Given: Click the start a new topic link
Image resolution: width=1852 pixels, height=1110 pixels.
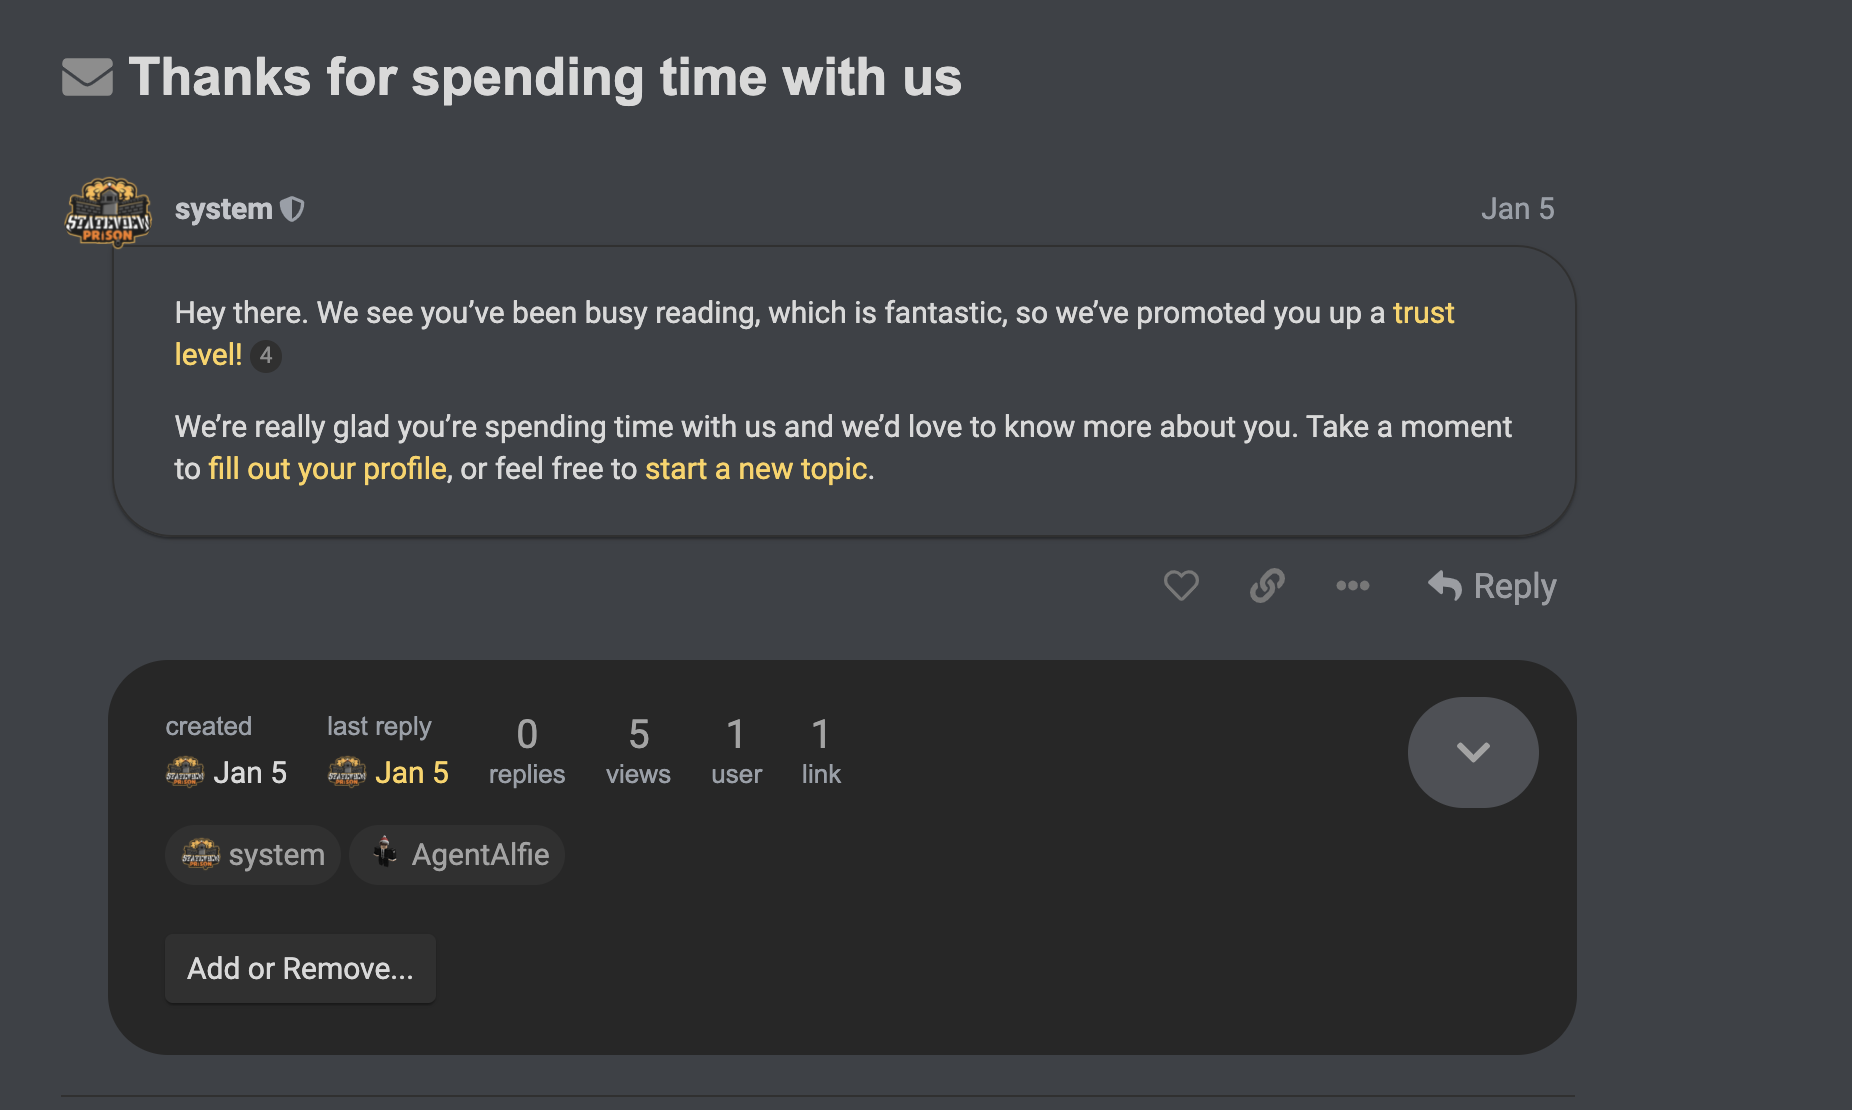Looking at the screenshot, I should tap(756, 468).
